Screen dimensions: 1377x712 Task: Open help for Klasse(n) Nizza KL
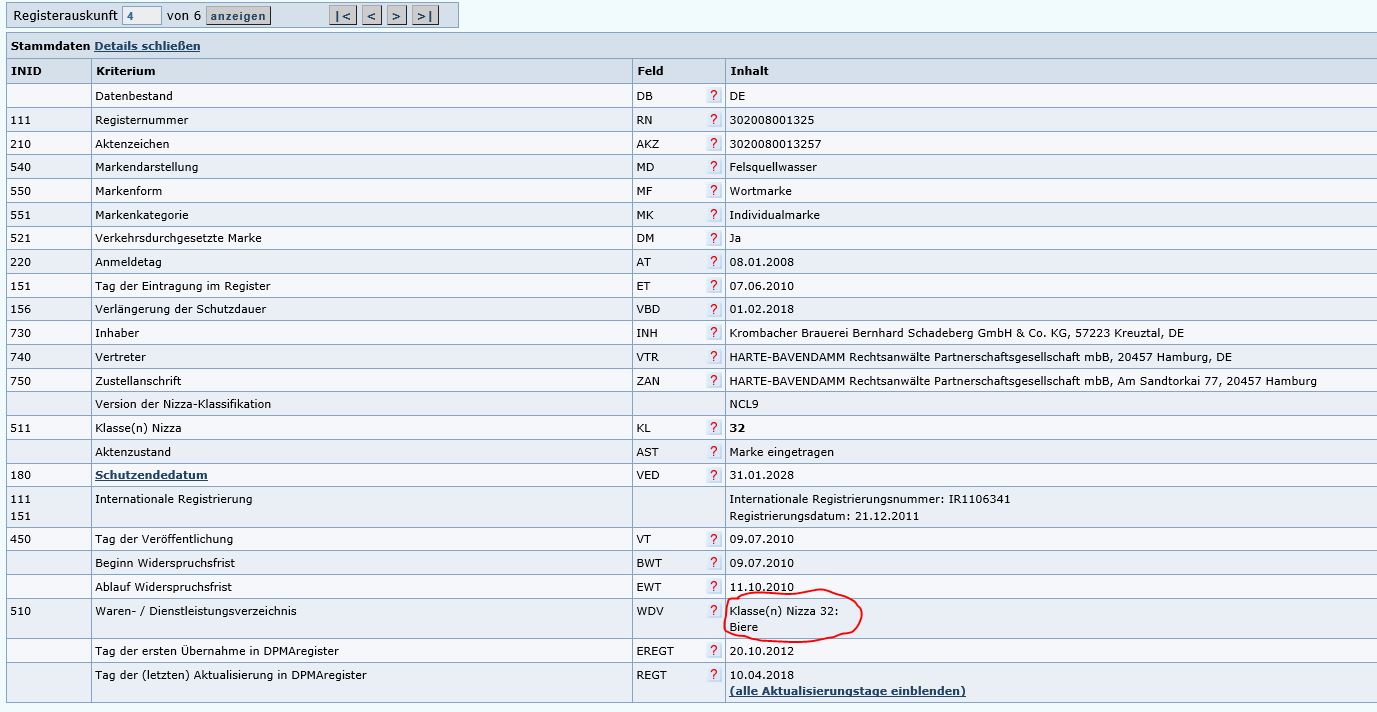(x=713, y=428)
